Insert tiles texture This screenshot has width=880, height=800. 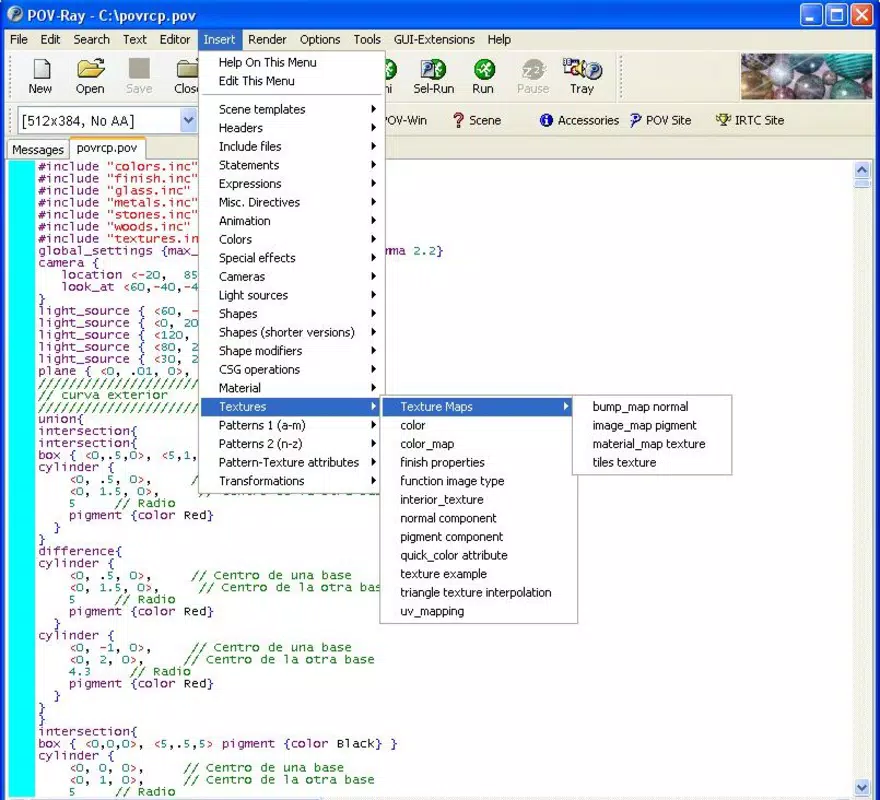tap(652, 462)
